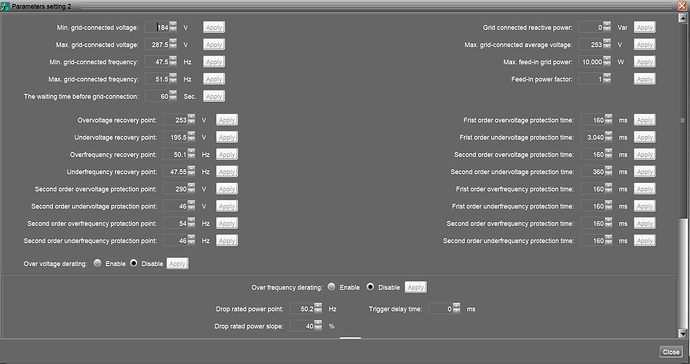Apply the waiting time before grid-connection
This screenshot has width=690, height=364.
[214, 96]
